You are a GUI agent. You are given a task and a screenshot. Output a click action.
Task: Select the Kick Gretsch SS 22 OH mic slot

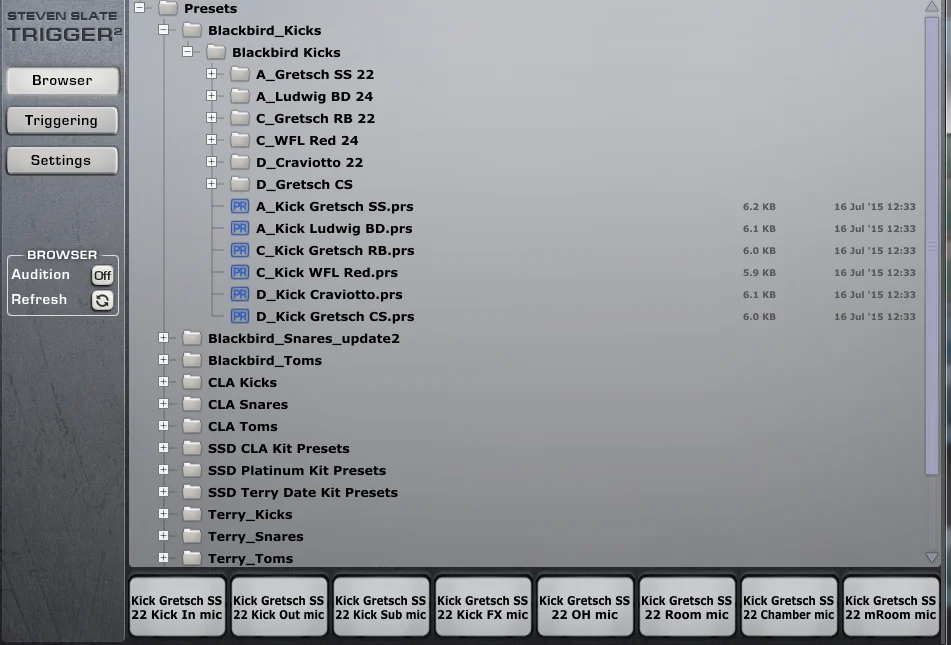click(585, 607)
